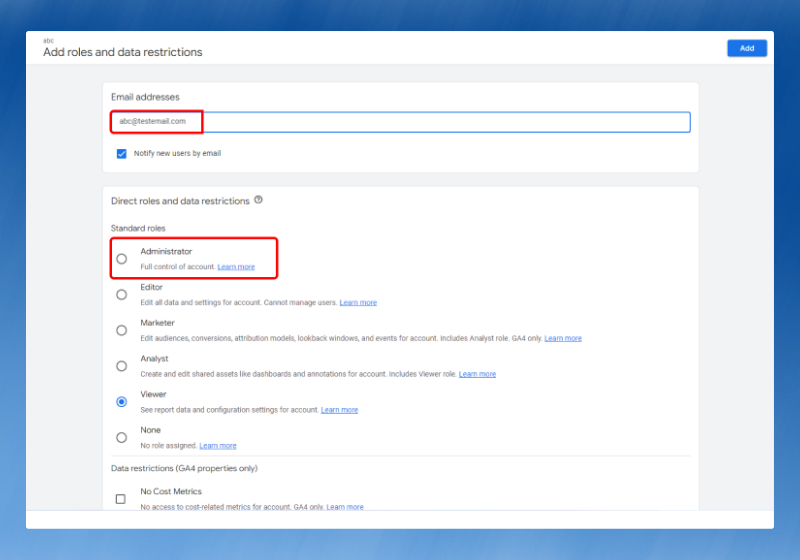Click the 'Add roles and data restrictions' title

tap(122, 52)
